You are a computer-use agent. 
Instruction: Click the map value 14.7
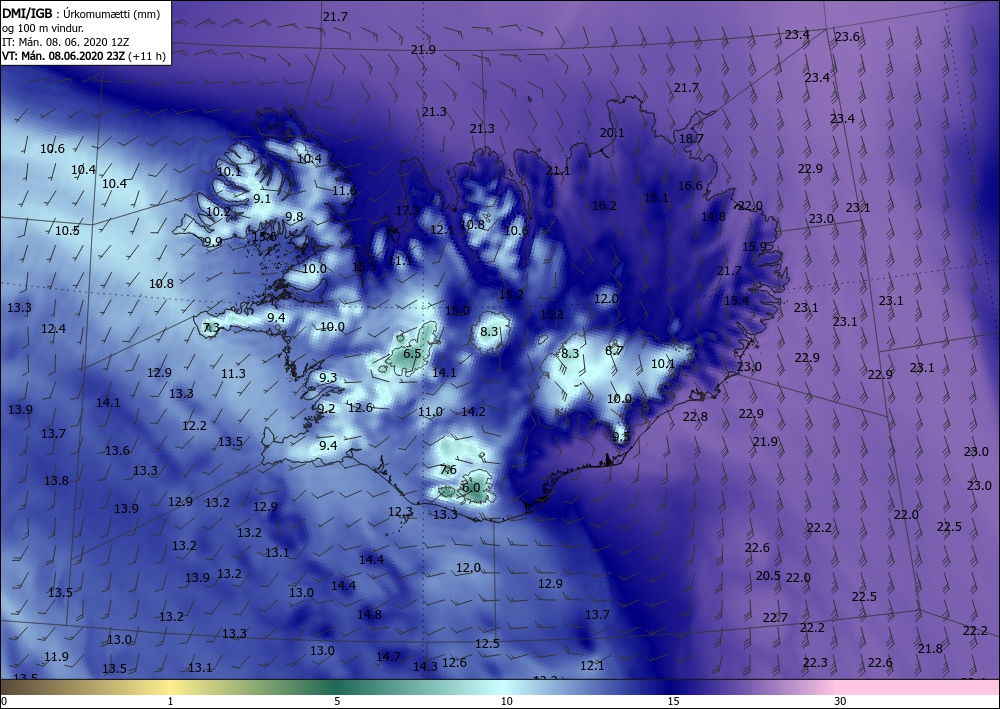coord(388,656)
